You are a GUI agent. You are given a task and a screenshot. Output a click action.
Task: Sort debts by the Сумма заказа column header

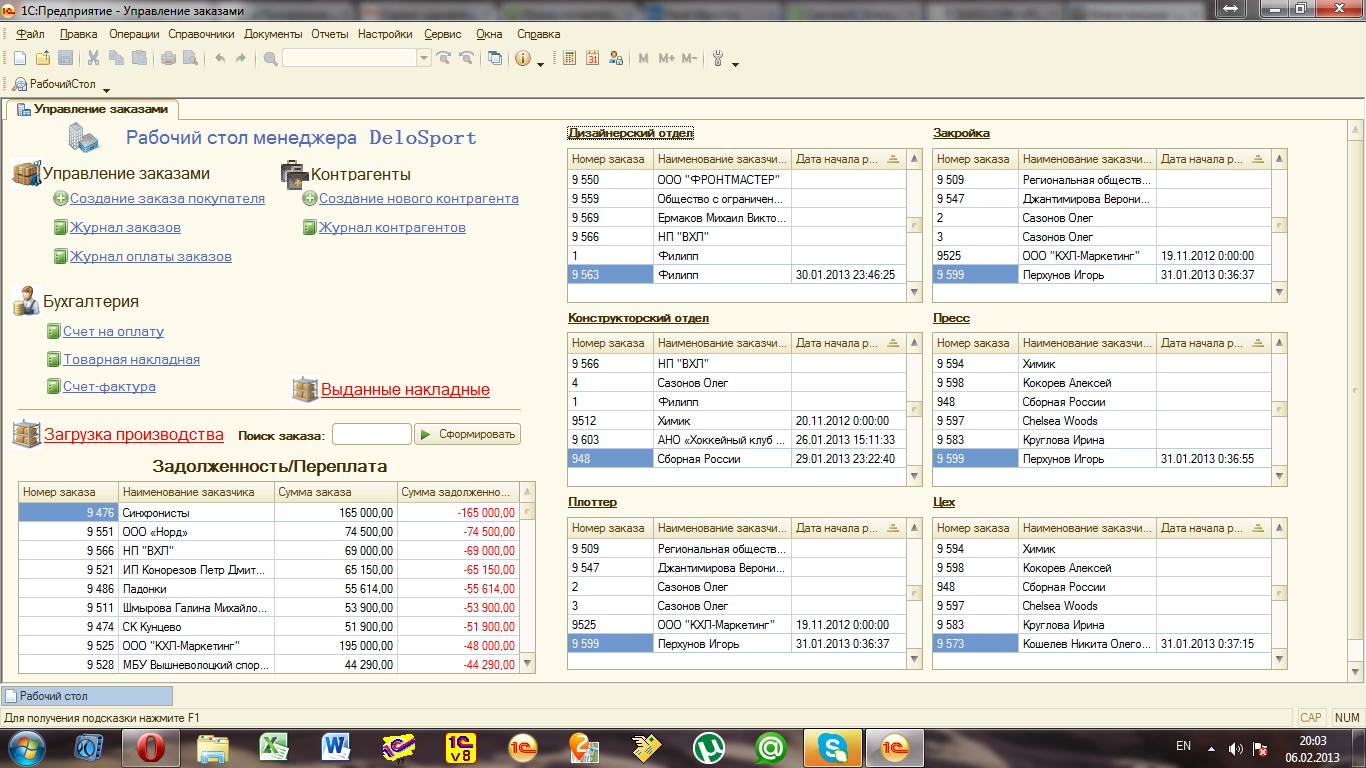(334, 492)
